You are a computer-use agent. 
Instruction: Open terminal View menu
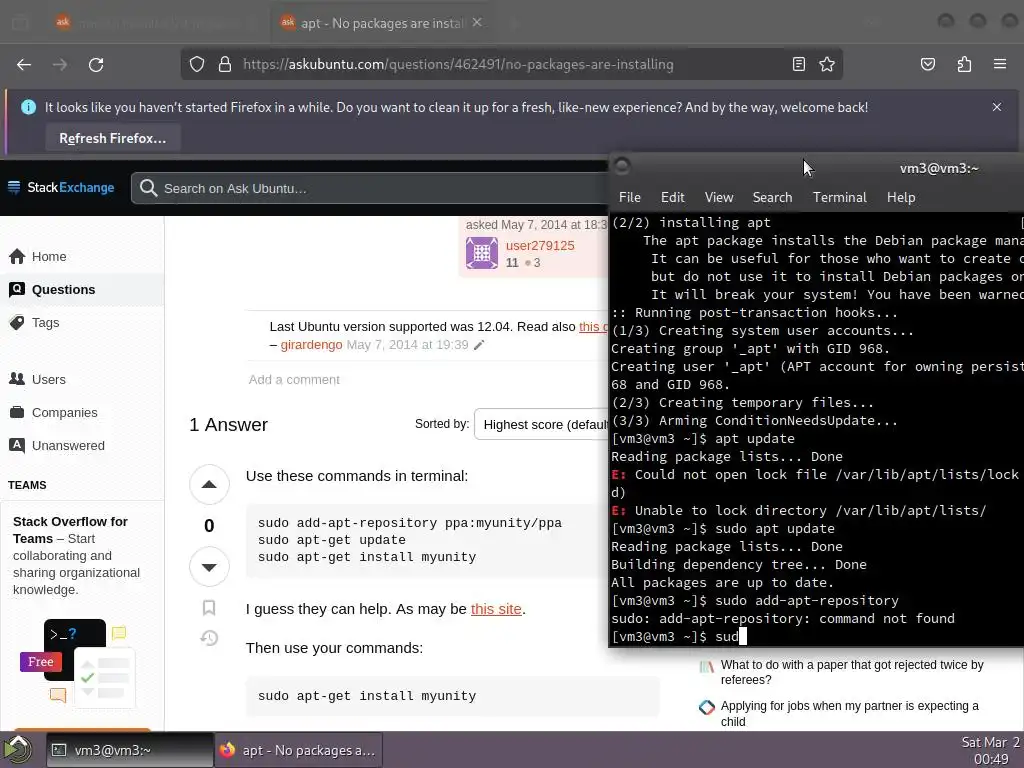(x=719, y=197)
